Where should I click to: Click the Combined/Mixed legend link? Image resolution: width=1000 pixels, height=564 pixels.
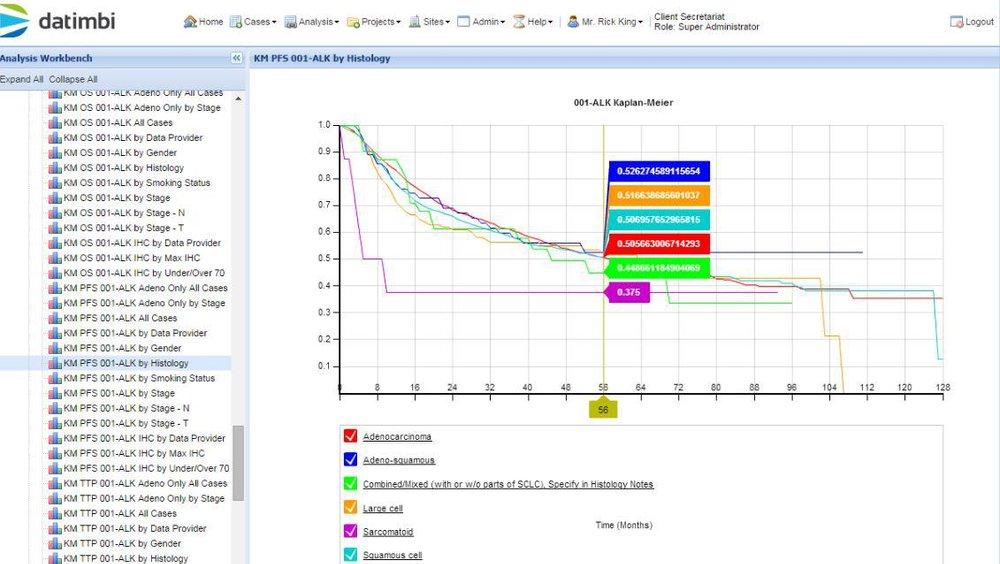coord(508,484)
